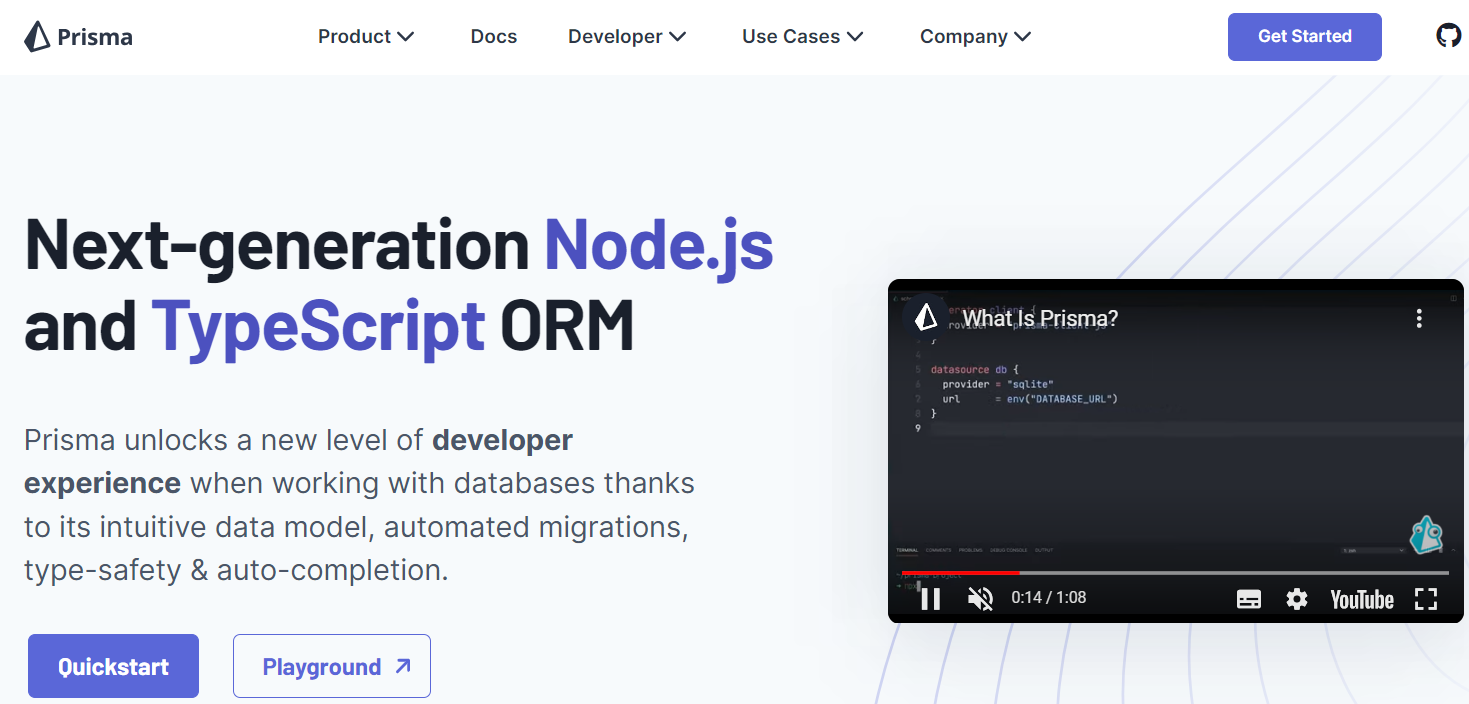Viewport: 1469px width, 704px height.
Task: Click the Quickstart button
Action: (113, 666)
